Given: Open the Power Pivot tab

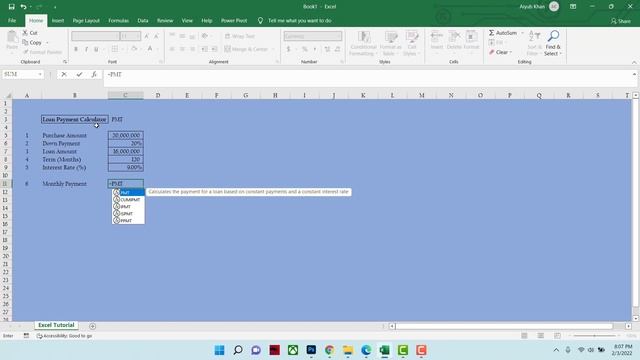Looking at the screenshot, I should pos(234,20).
